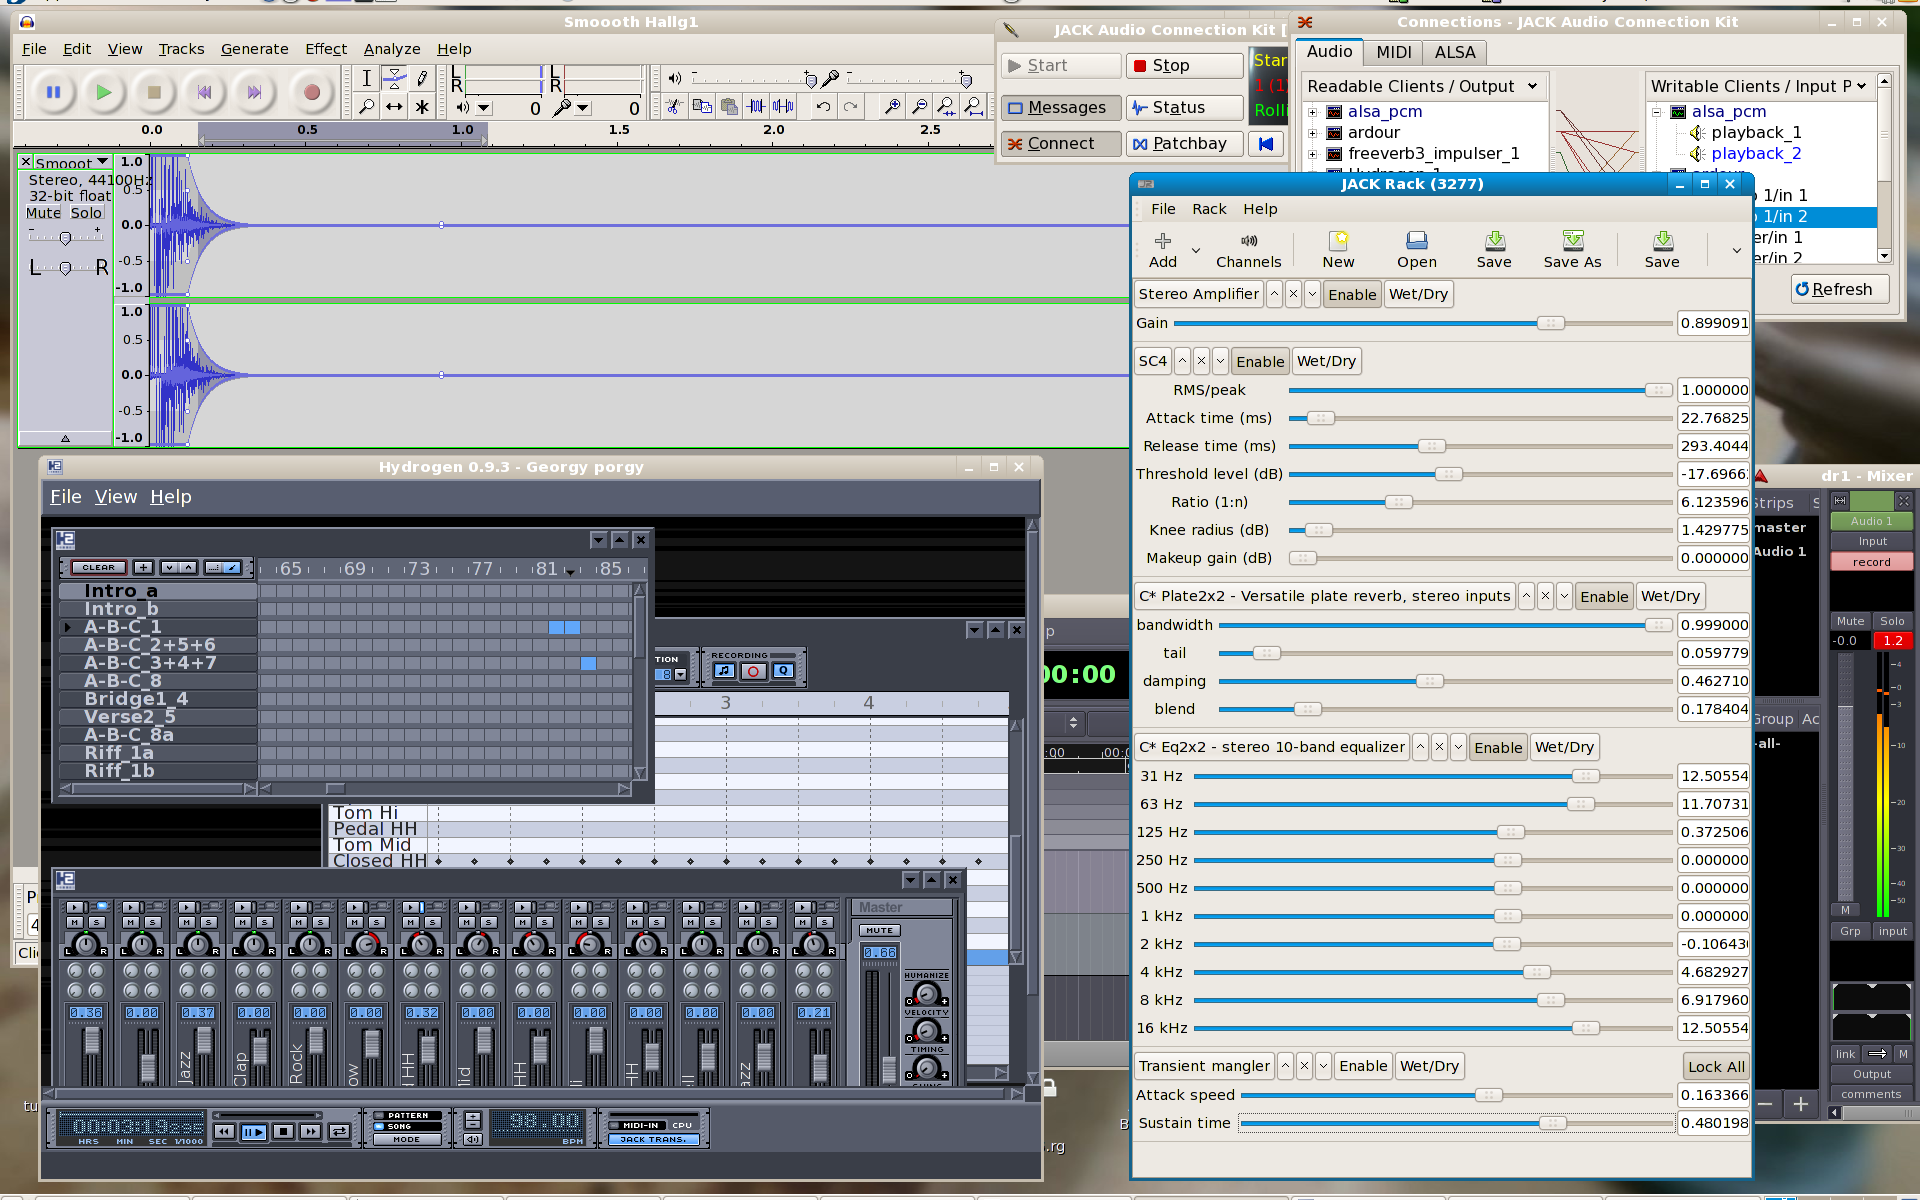1920x1200 pixels.
Task: Open Messages in JACK Connection Kit
Action: coord(1061,107)
